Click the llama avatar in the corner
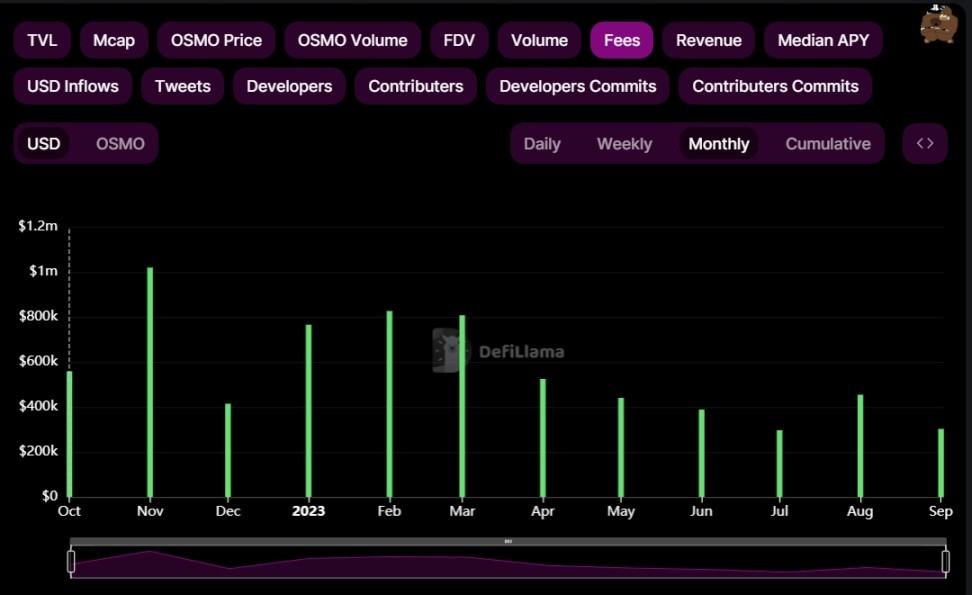972x595 pixels. [x=938, y=22]
